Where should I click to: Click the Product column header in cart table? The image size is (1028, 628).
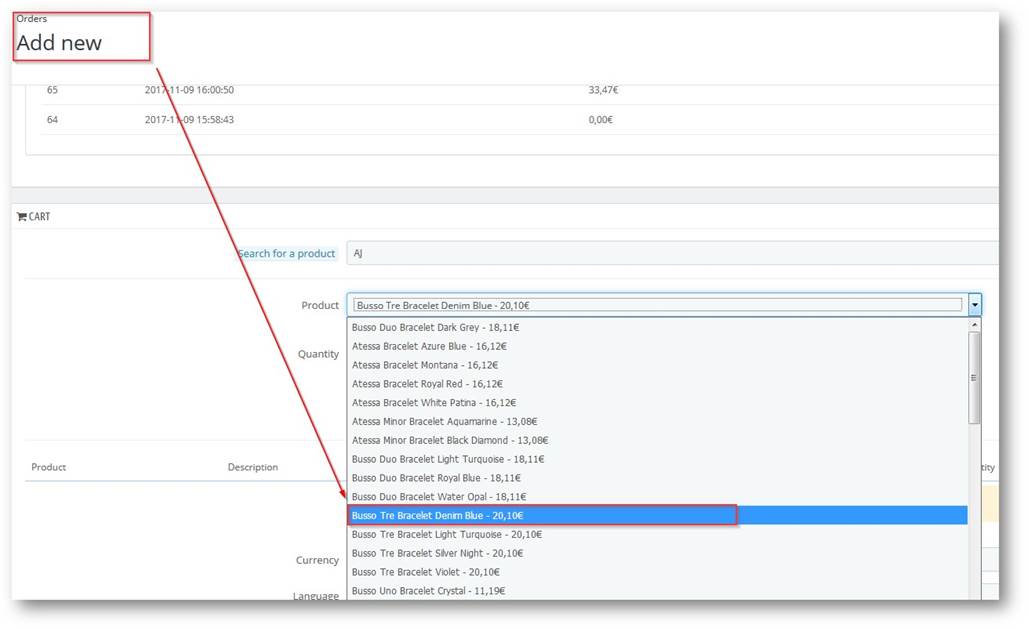[x=49, y=467]
